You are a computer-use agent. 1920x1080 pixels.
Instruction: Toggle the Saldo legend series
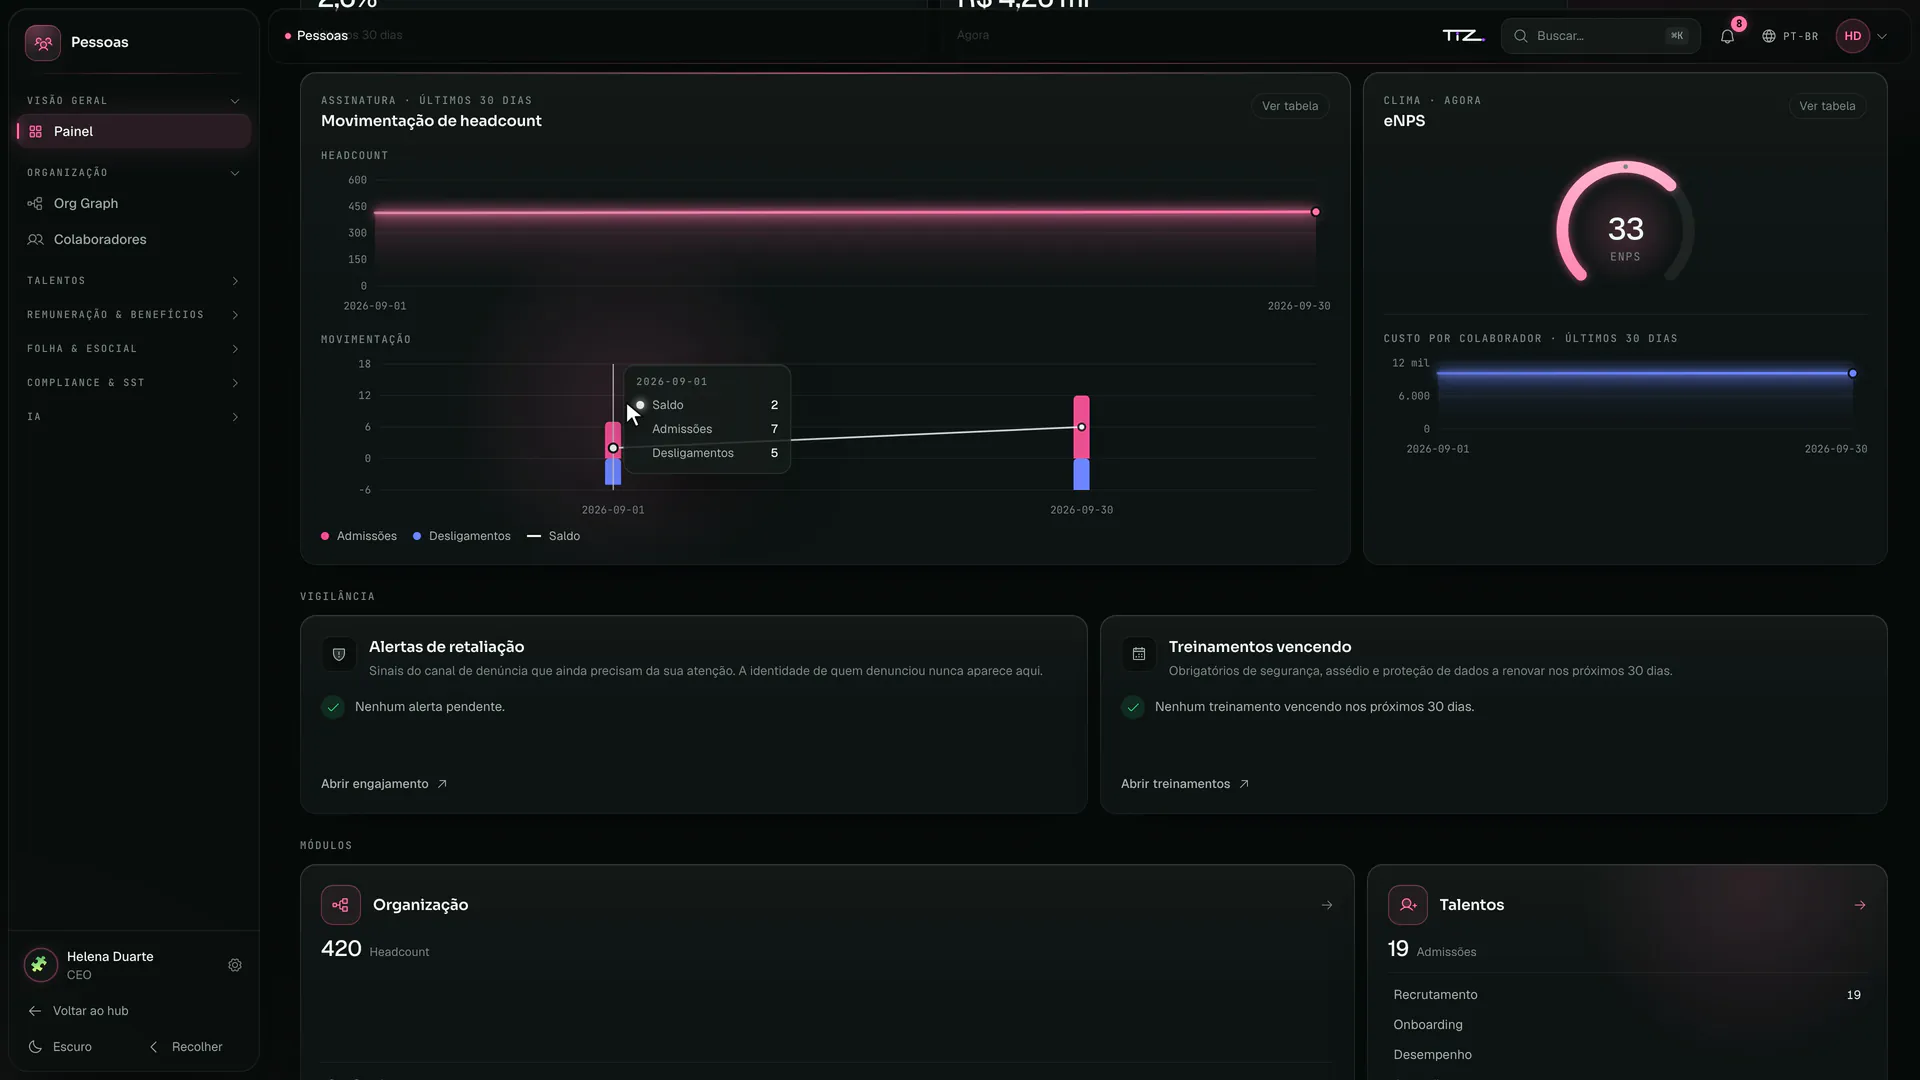pos(554,536)
